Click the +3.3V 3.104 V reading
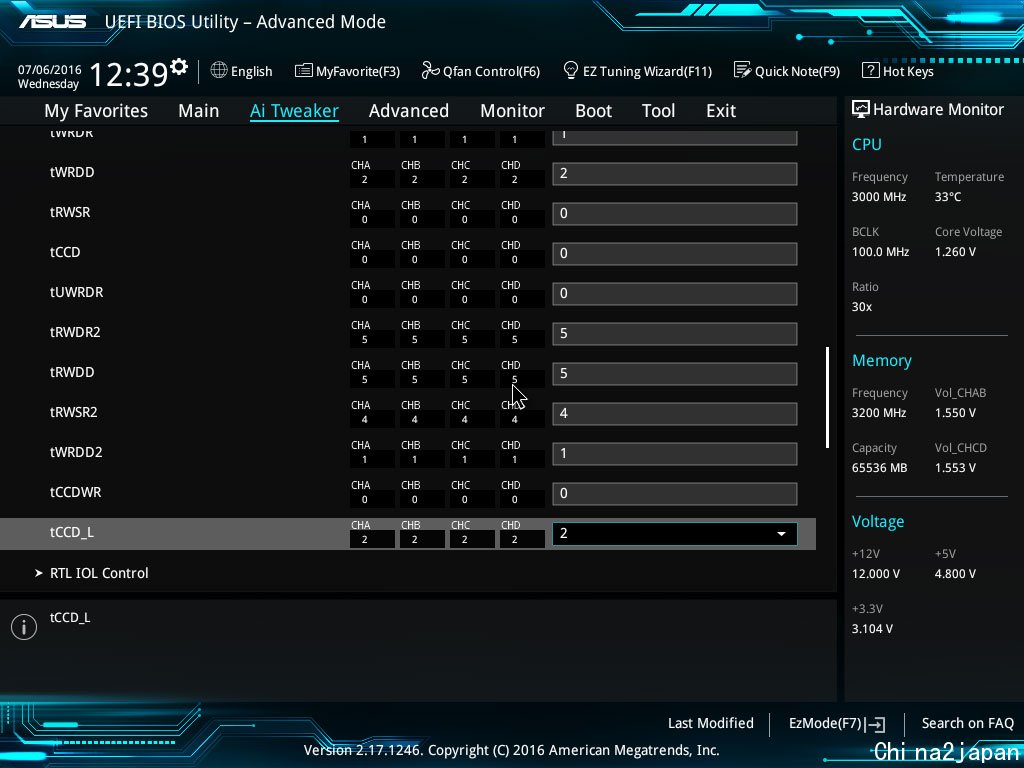1024x768 pixels. (872, 628)
